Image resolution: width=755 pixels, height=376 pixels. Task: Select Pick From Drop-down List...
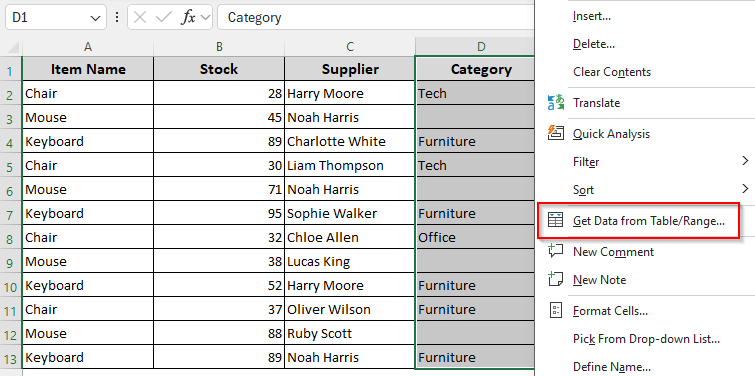point(645,338)
